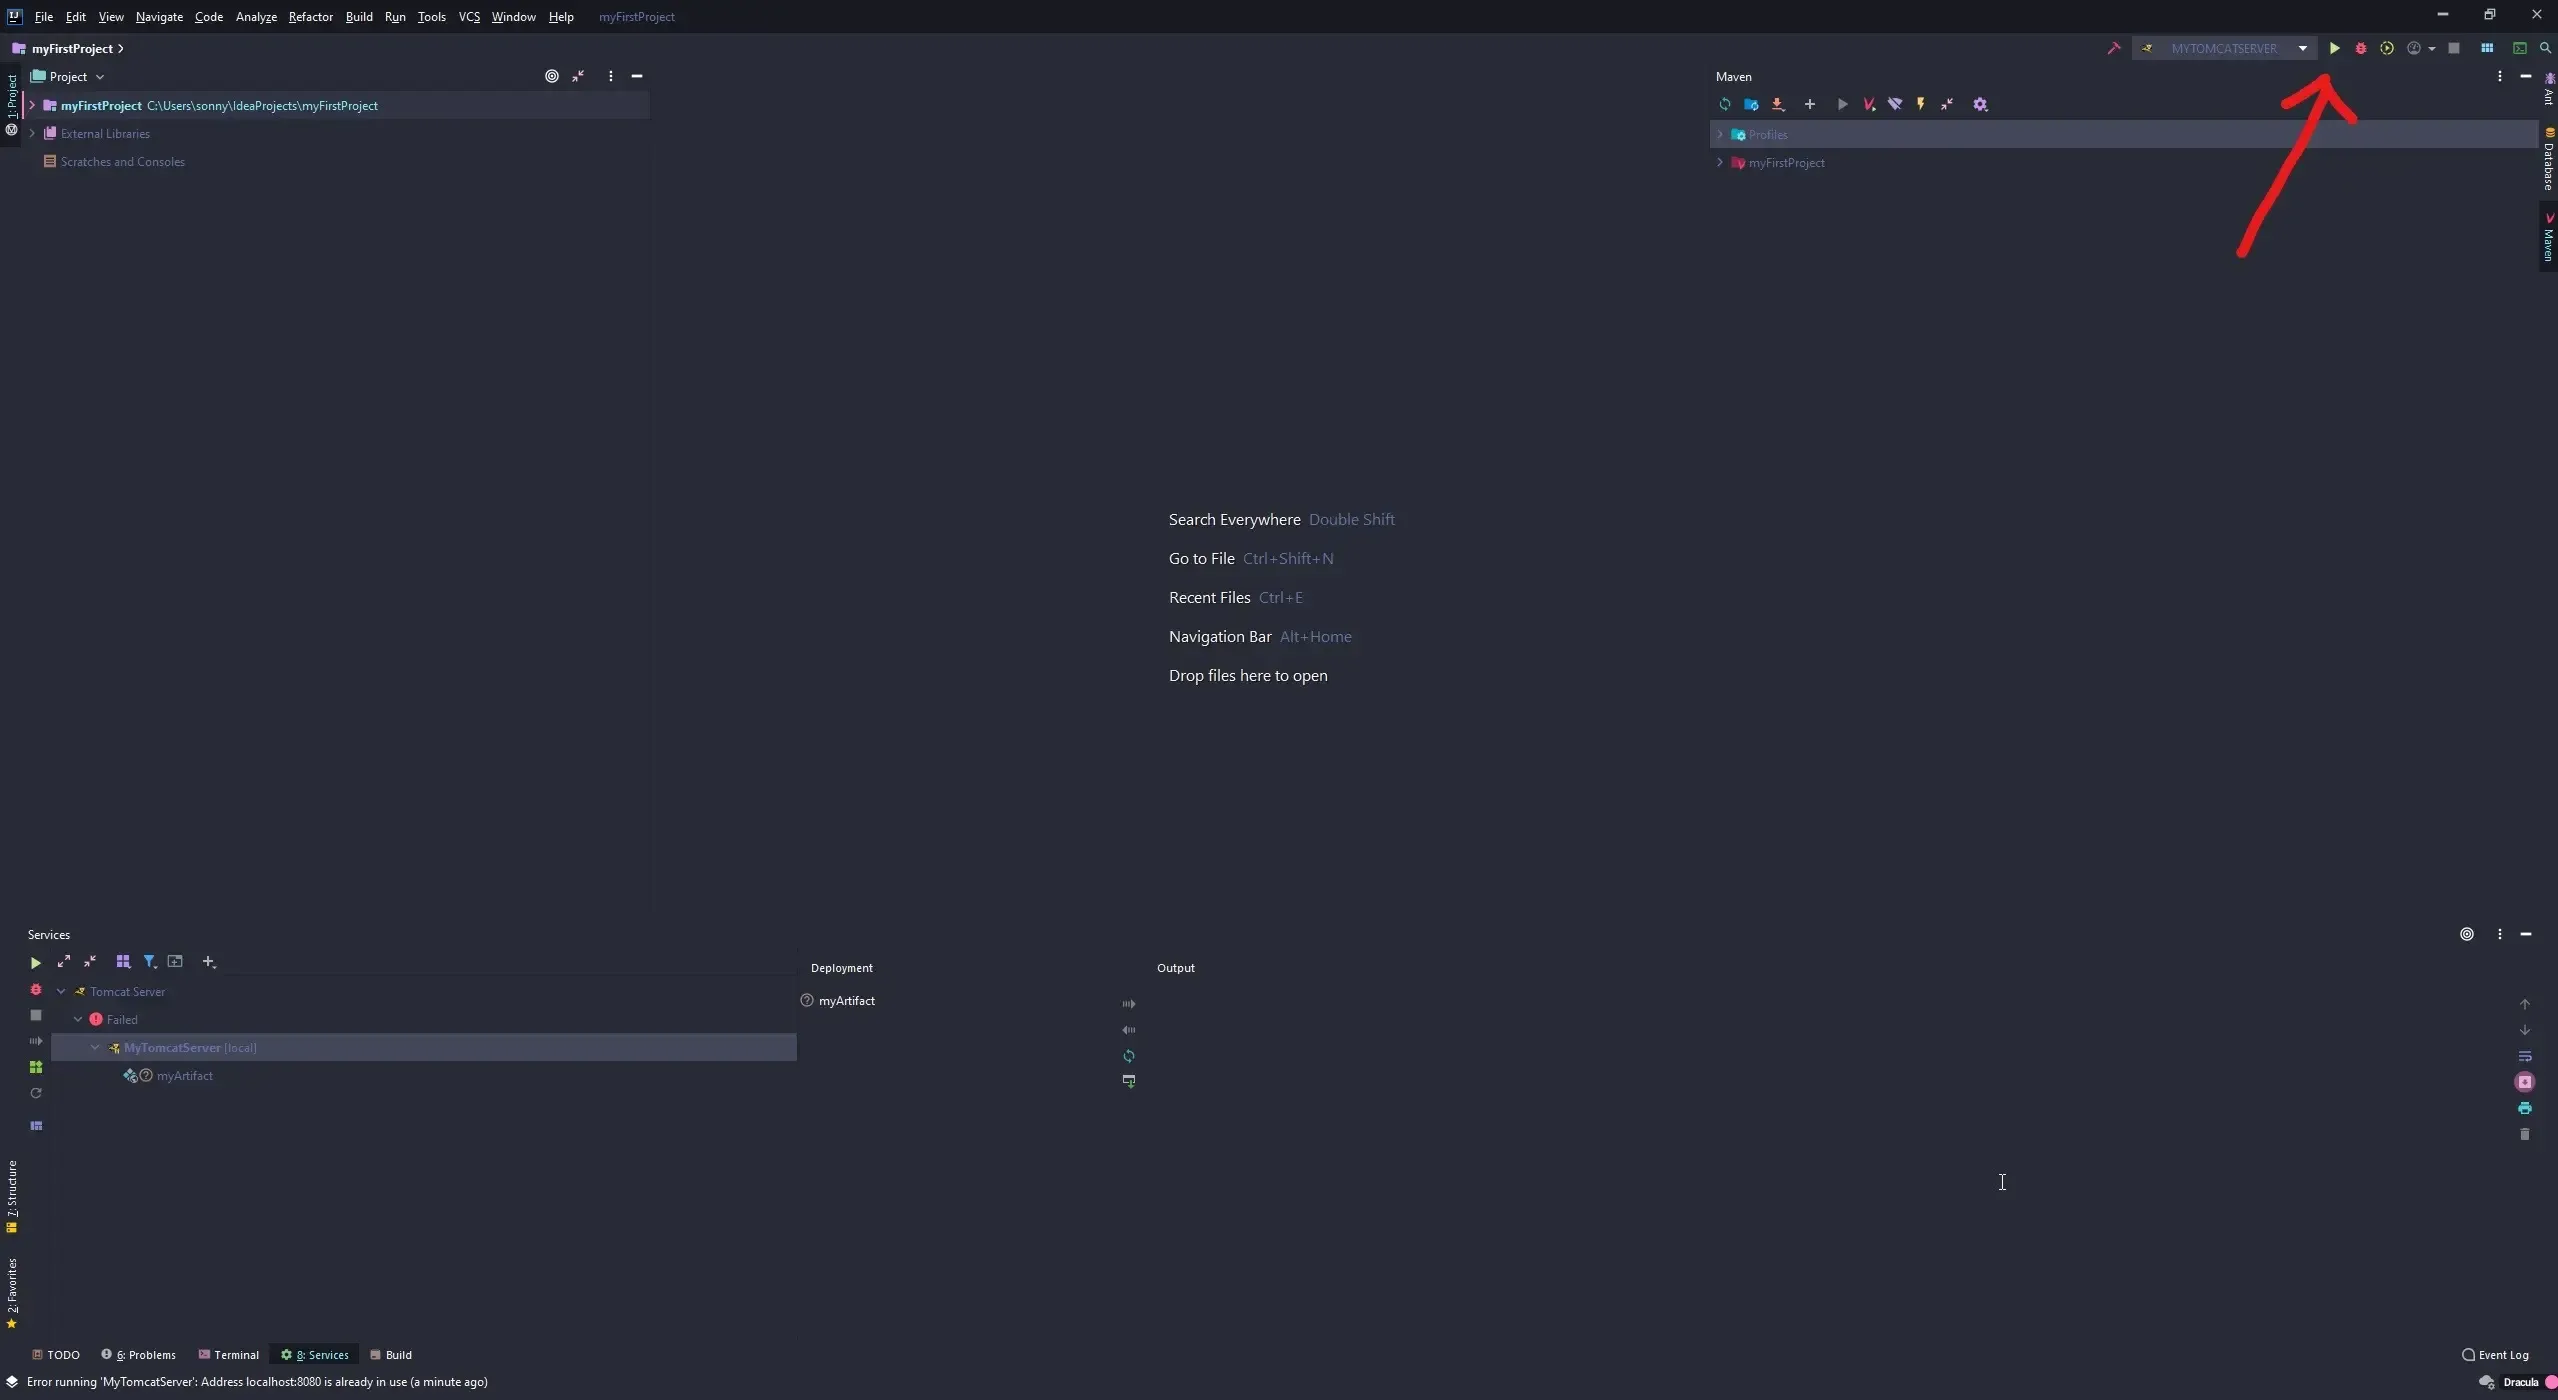Open the Refactor menu
The height and width of the screenshot is (1400, 2558).
(x=310, y=16)
